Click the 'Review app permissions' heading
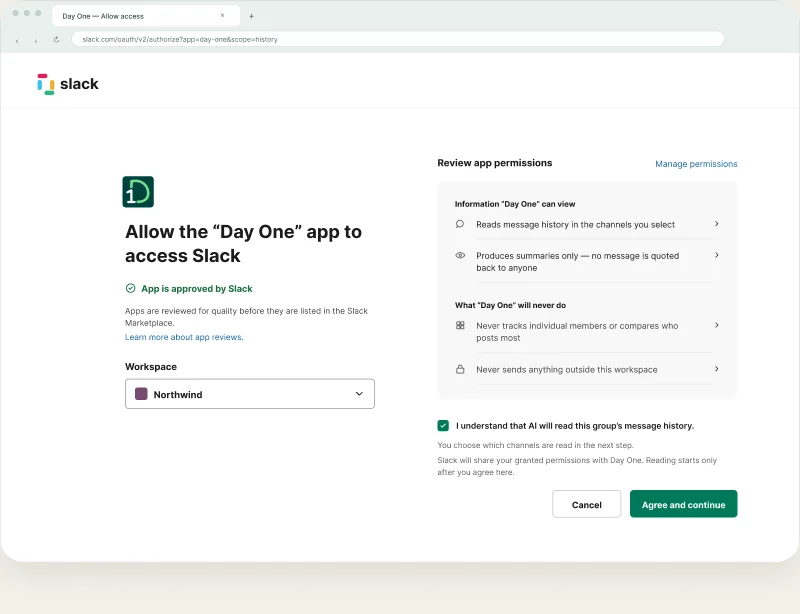This screenshot has width=800, height=614. (x=494, y=163)
